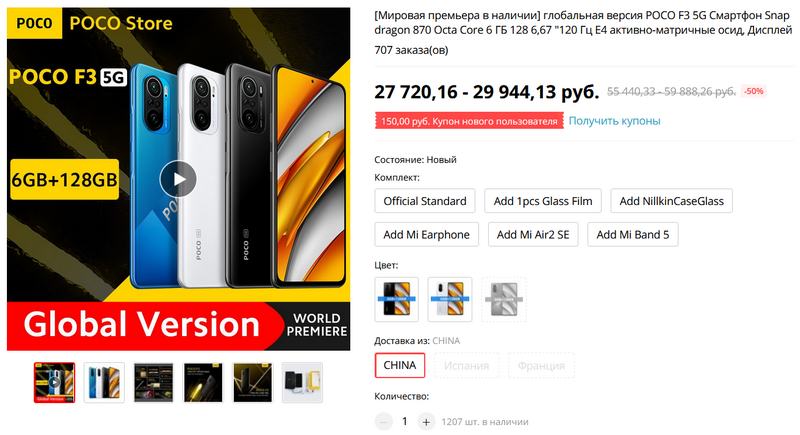The height and width of the screenshot is (435, 800).
Task: Play the product video on main image
Action: (x=178, y=179)
